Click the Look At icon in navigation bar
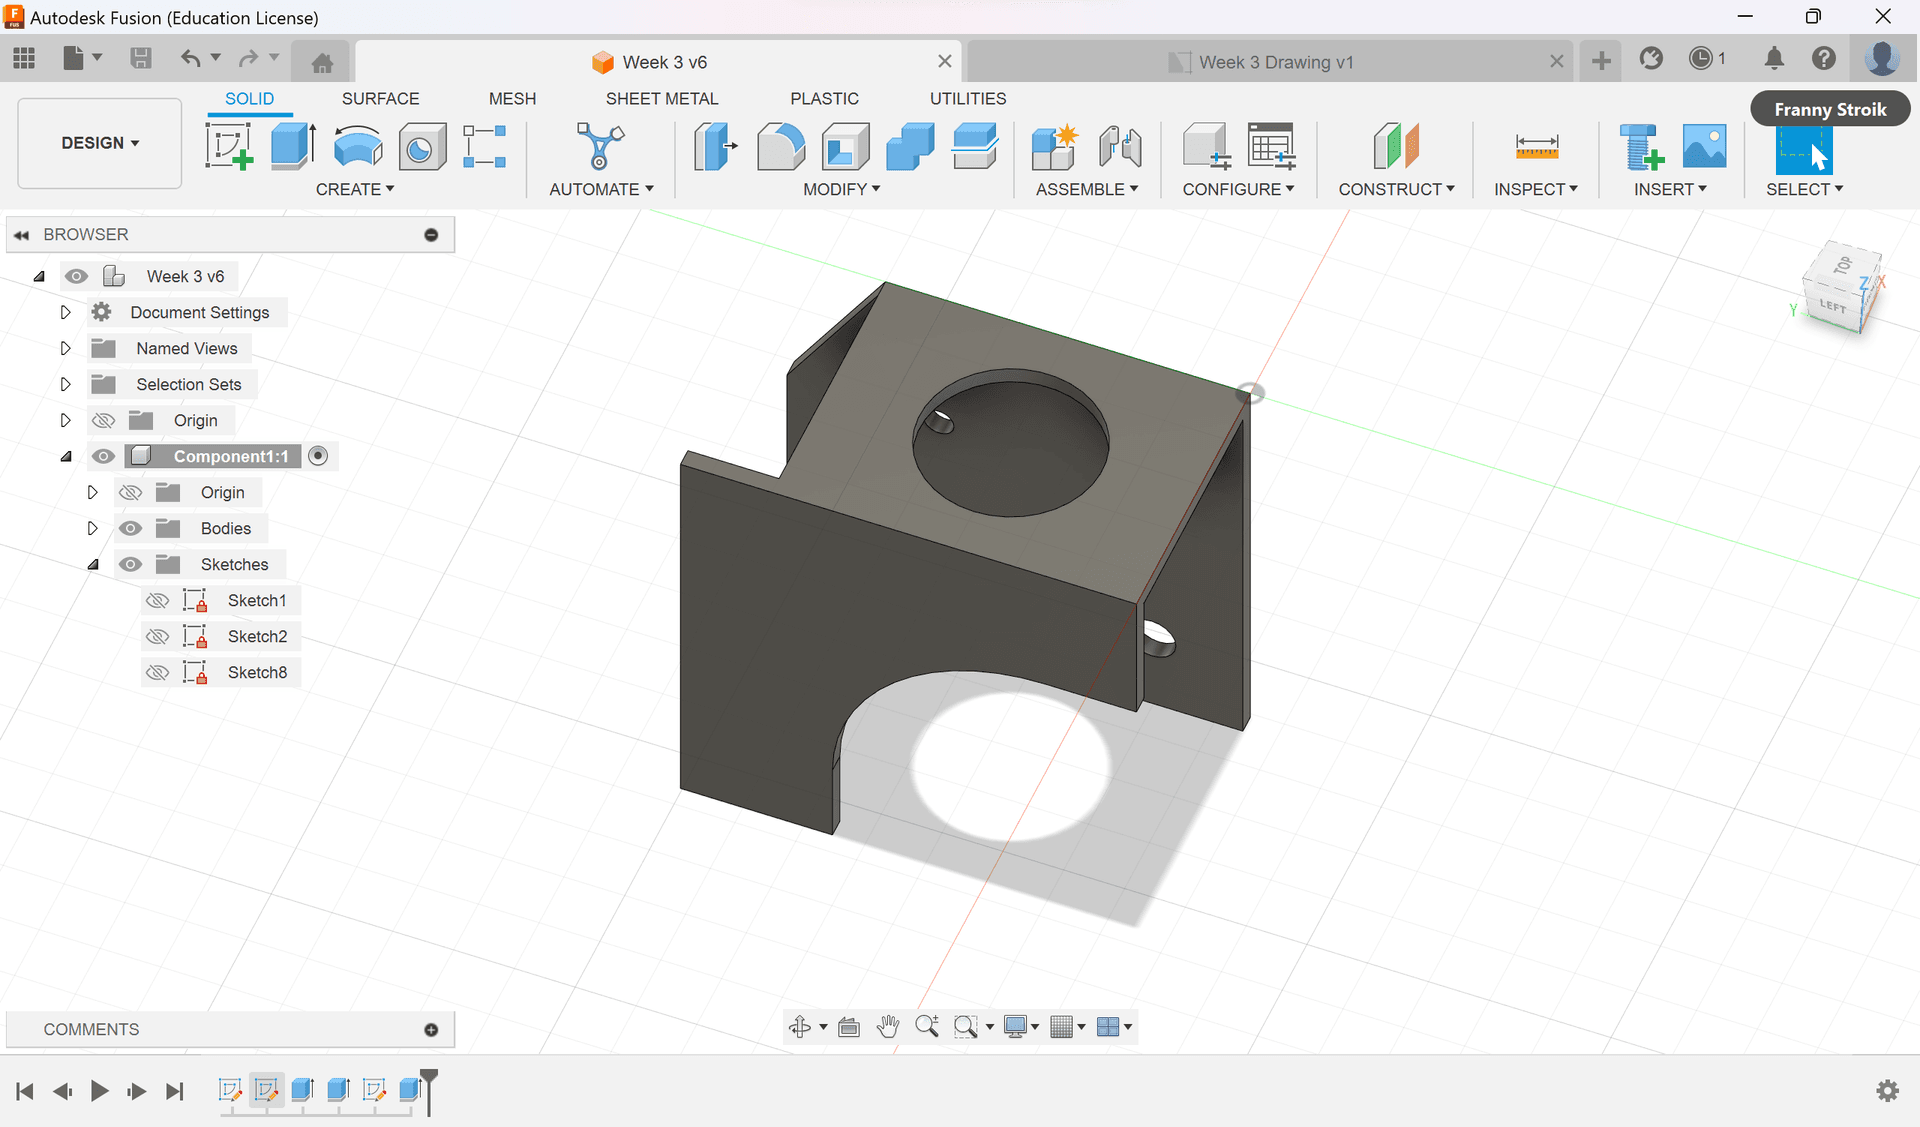 [849, 1027]
